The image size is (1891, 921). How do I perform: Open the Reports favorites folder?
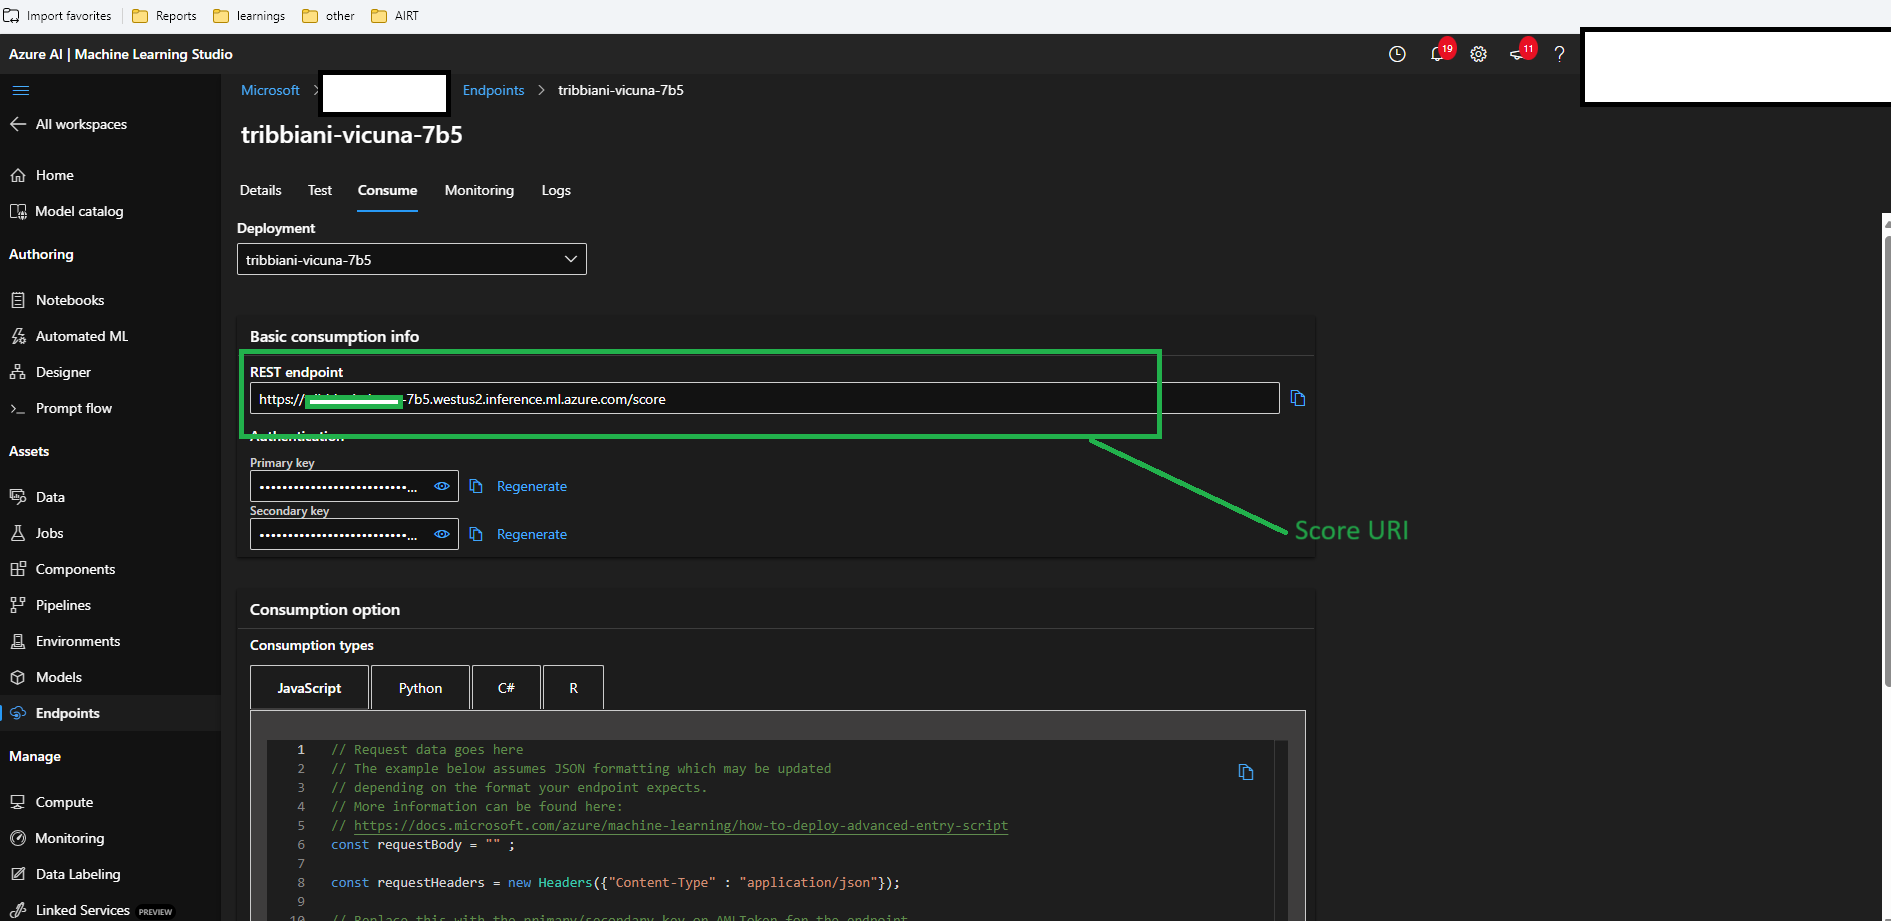point(165,16)
